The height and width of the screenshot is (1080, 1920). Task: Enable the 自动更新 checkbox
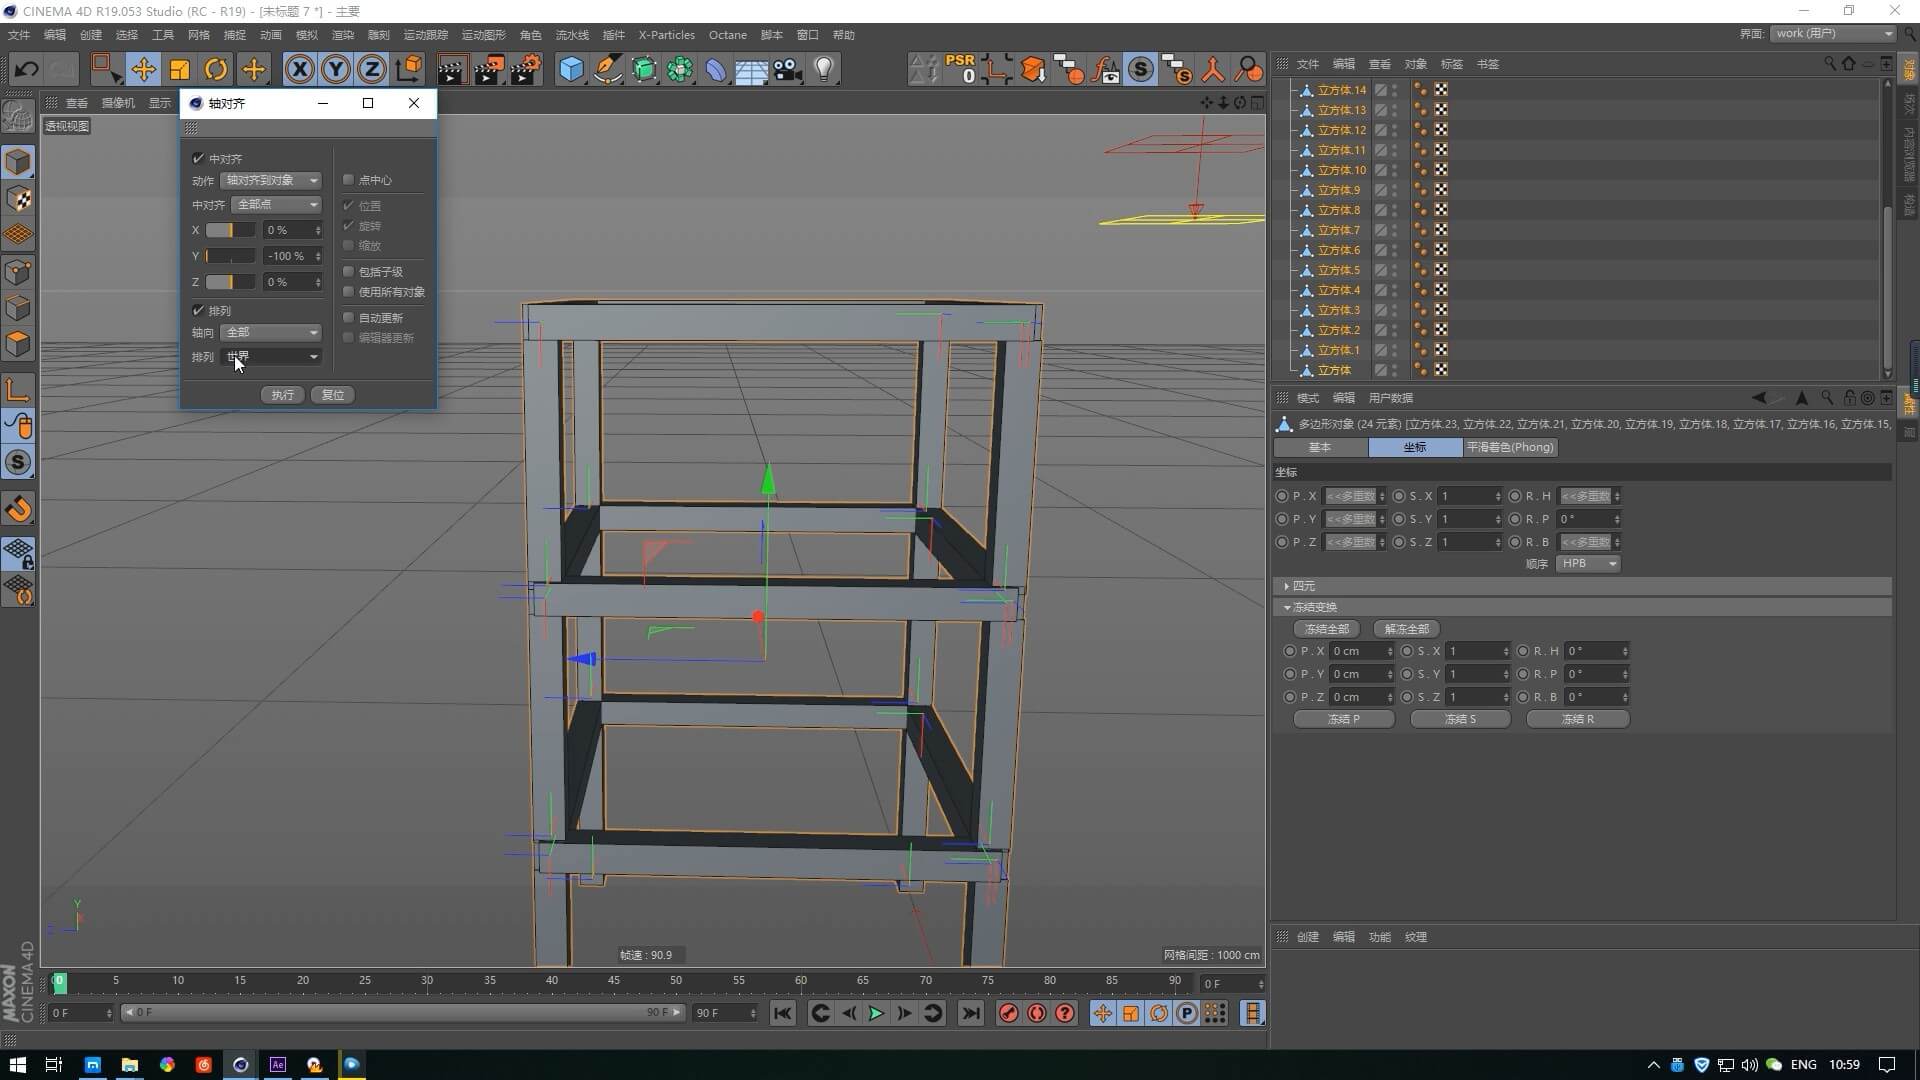[x=349, y=317]
